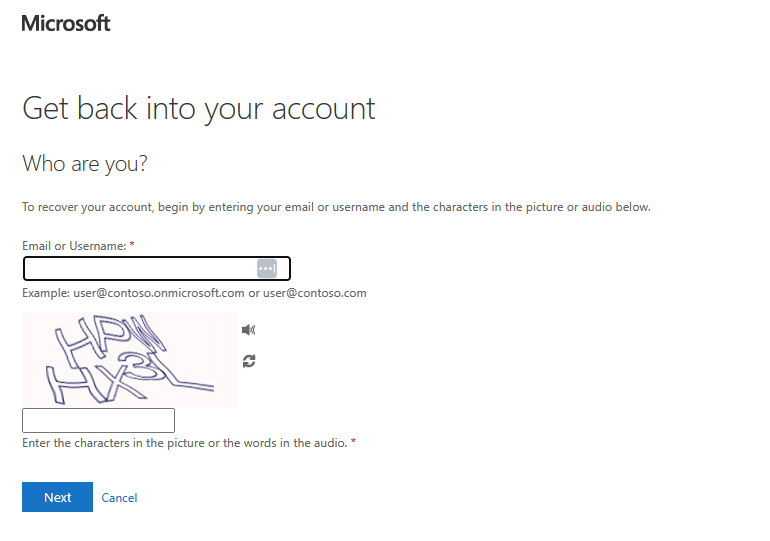Click the 'Who are you?' subheading
Screen dimensions: 770x541
(85, 163)
